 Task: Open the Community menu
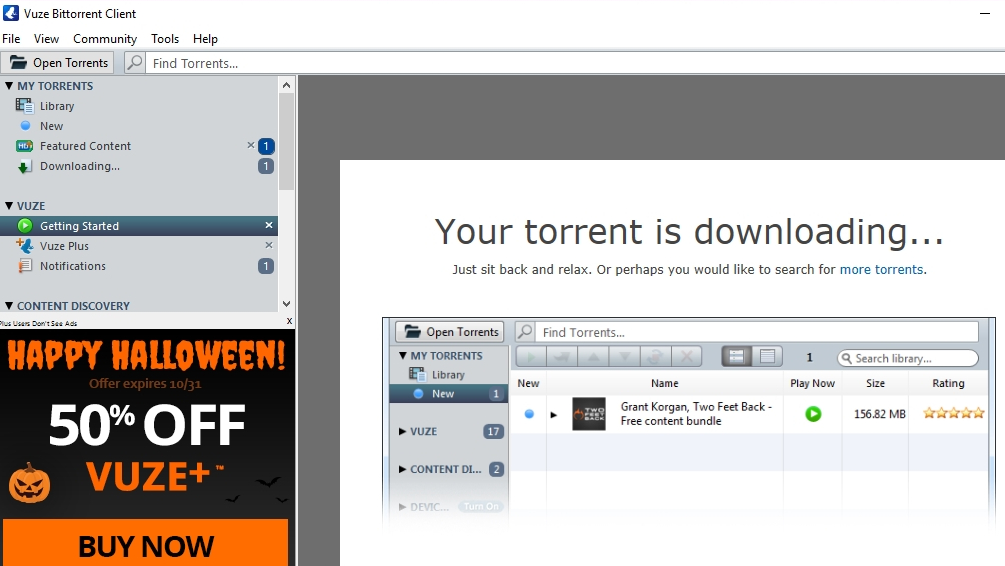click(105, 38)
